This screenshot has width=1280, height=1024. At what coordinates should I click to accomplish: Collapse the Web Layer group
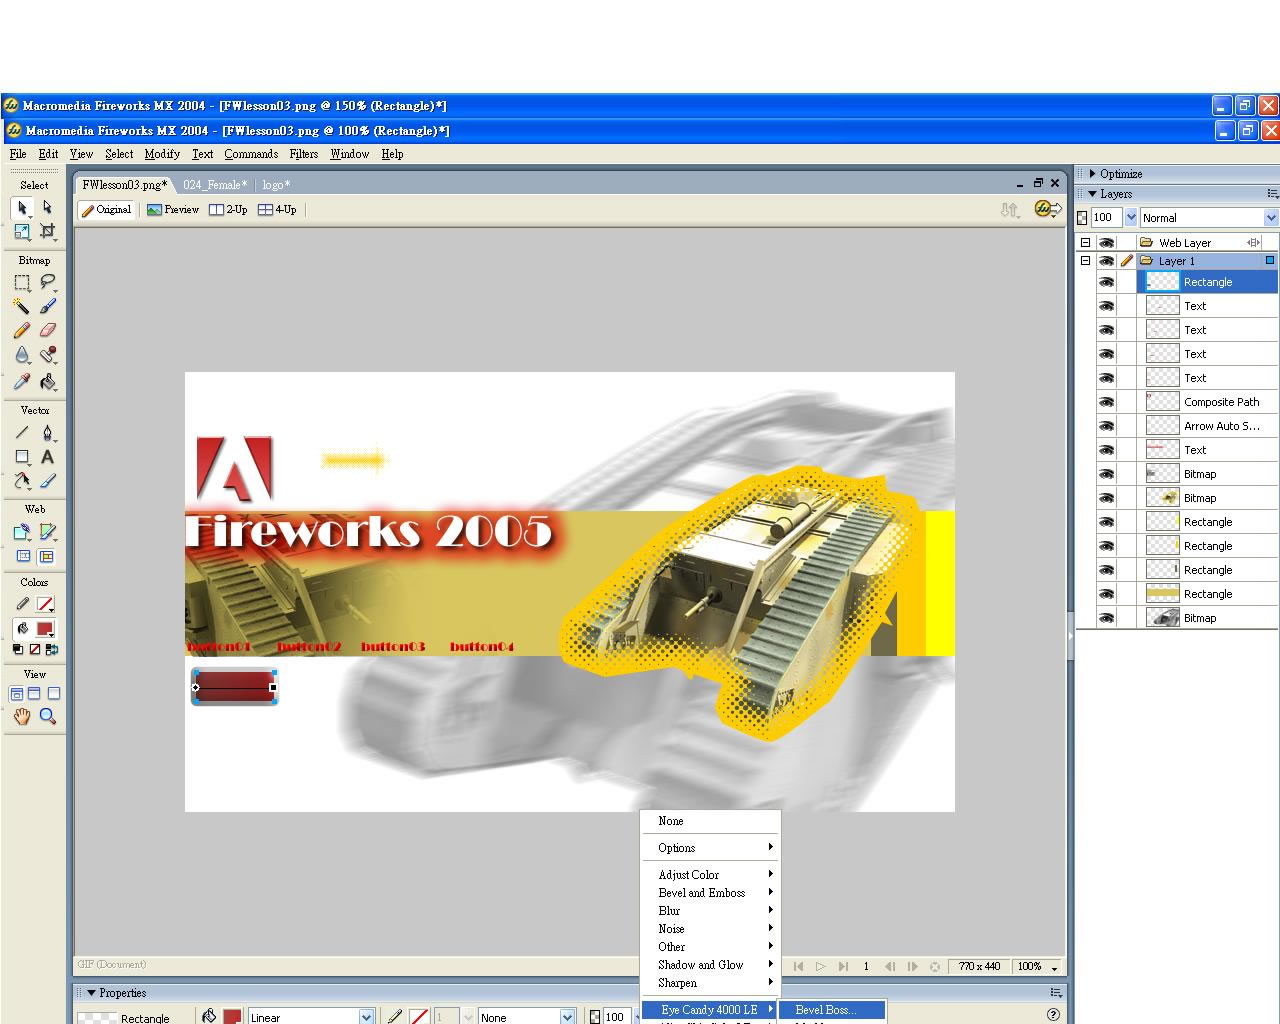point(1085,242)
